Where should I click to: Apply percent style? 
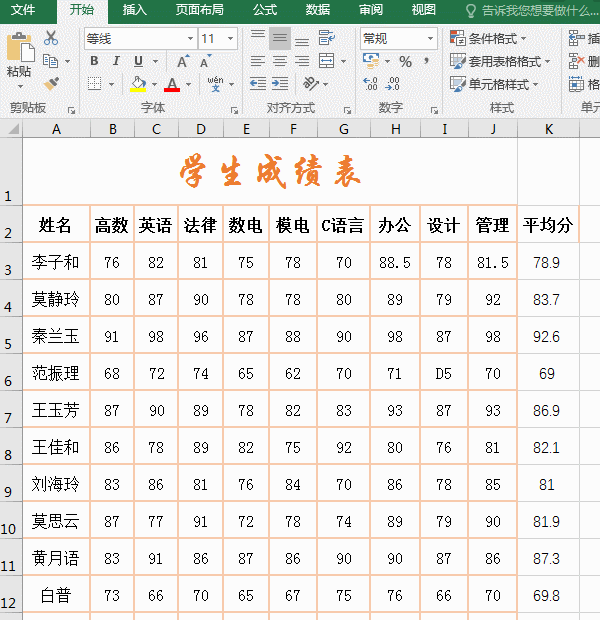click(405, 61)
